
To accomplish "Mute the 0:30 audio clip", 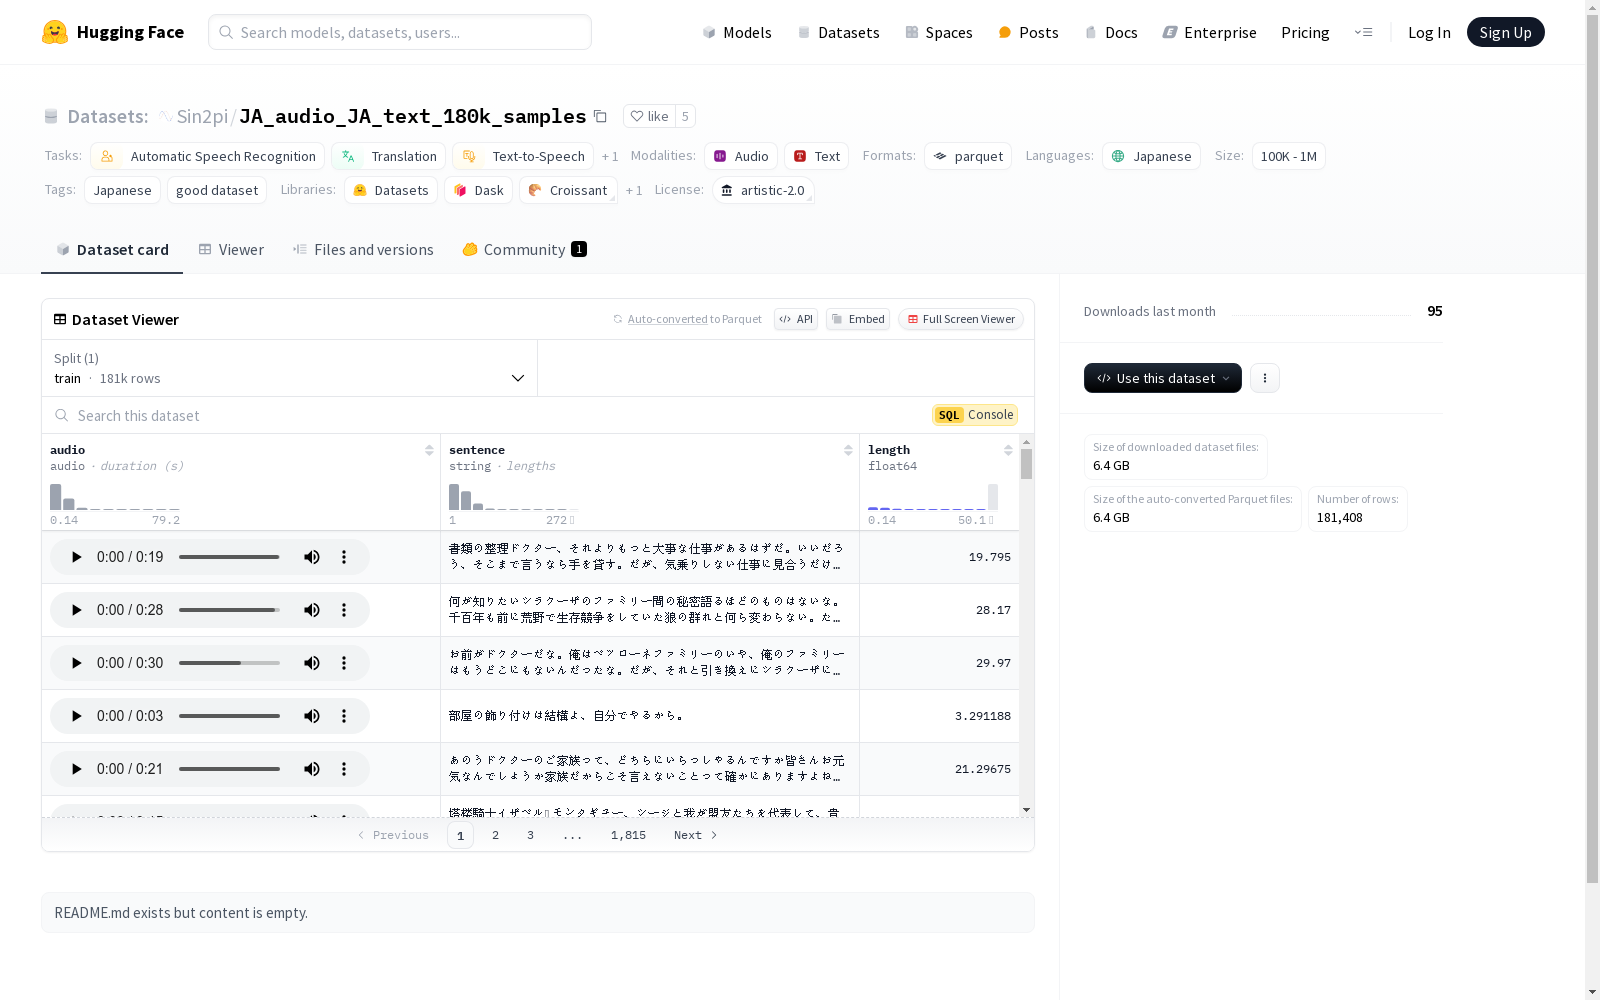I will point(312,663).
